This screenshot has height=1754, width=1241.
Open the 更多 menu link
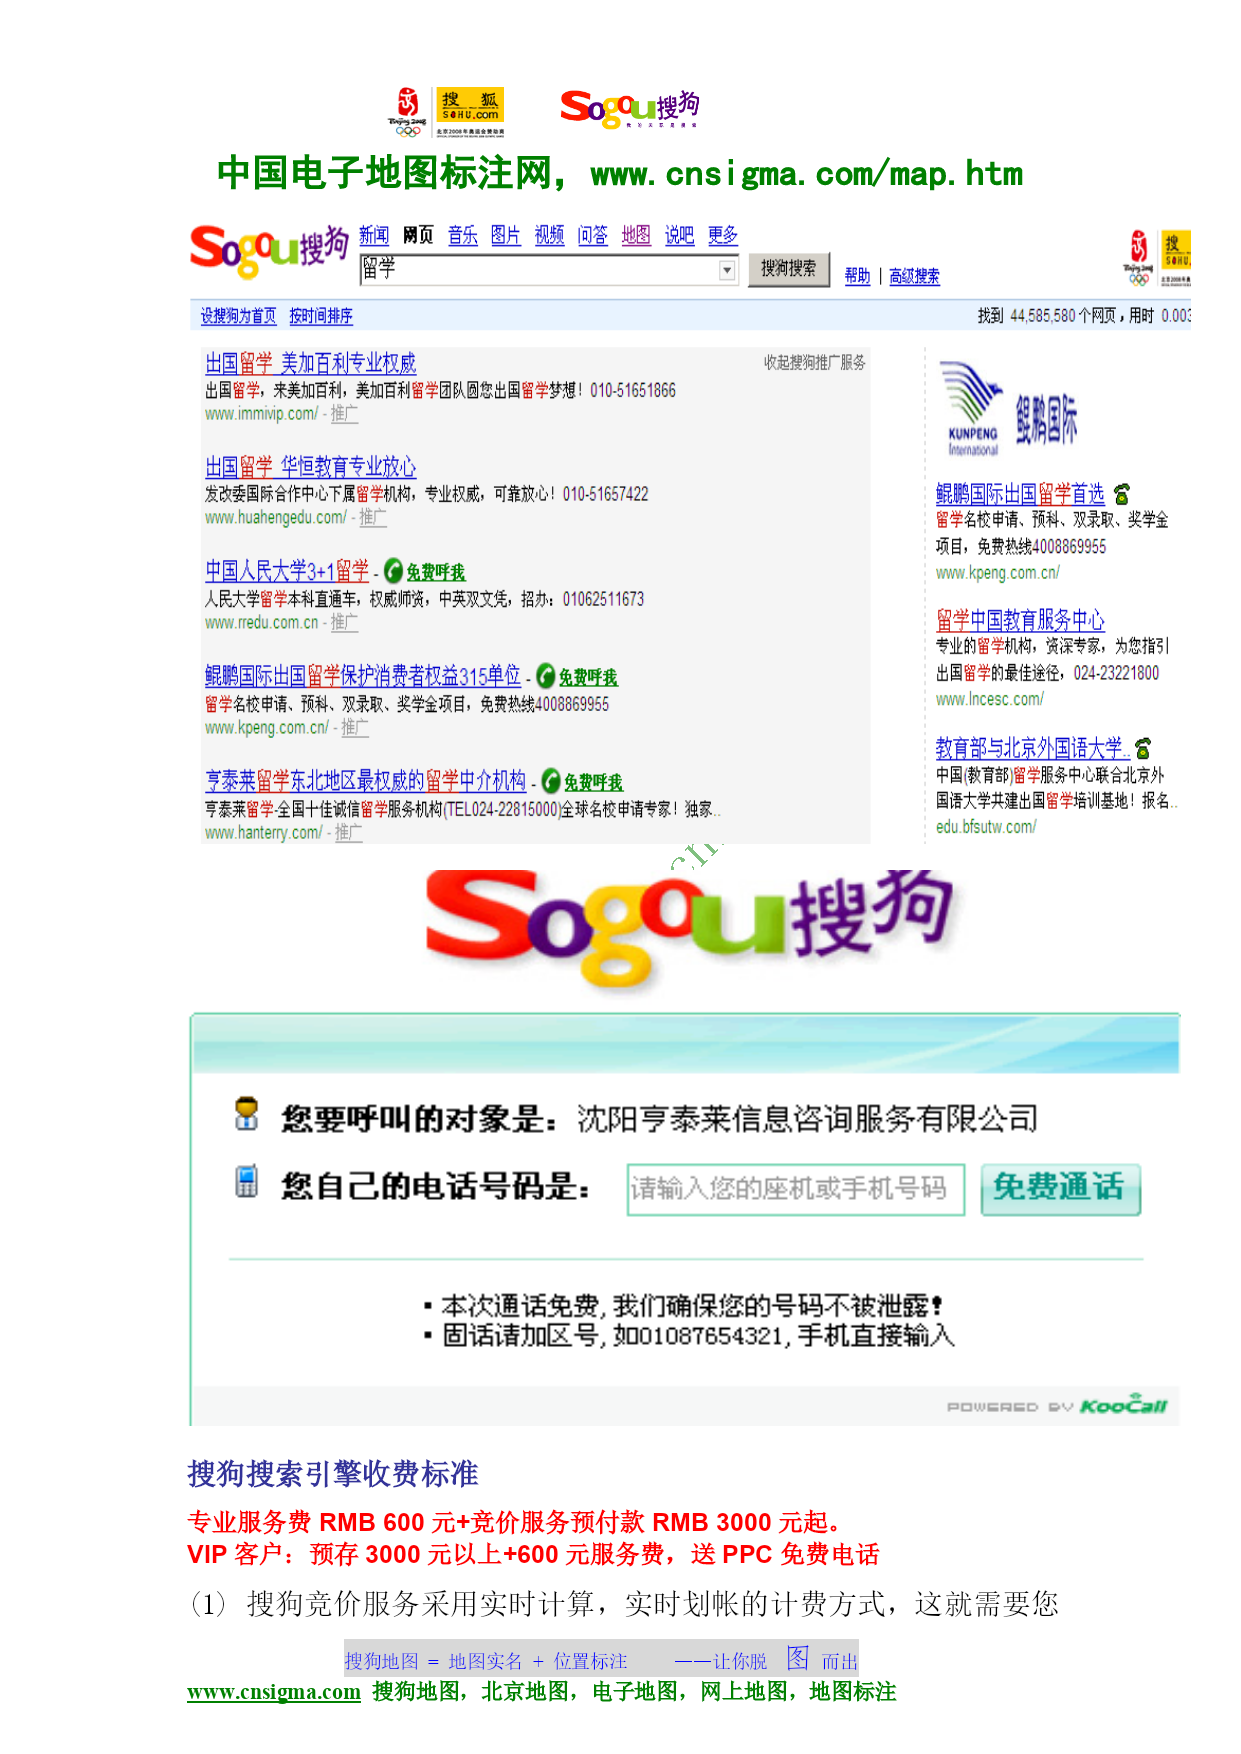coord(723,235)
